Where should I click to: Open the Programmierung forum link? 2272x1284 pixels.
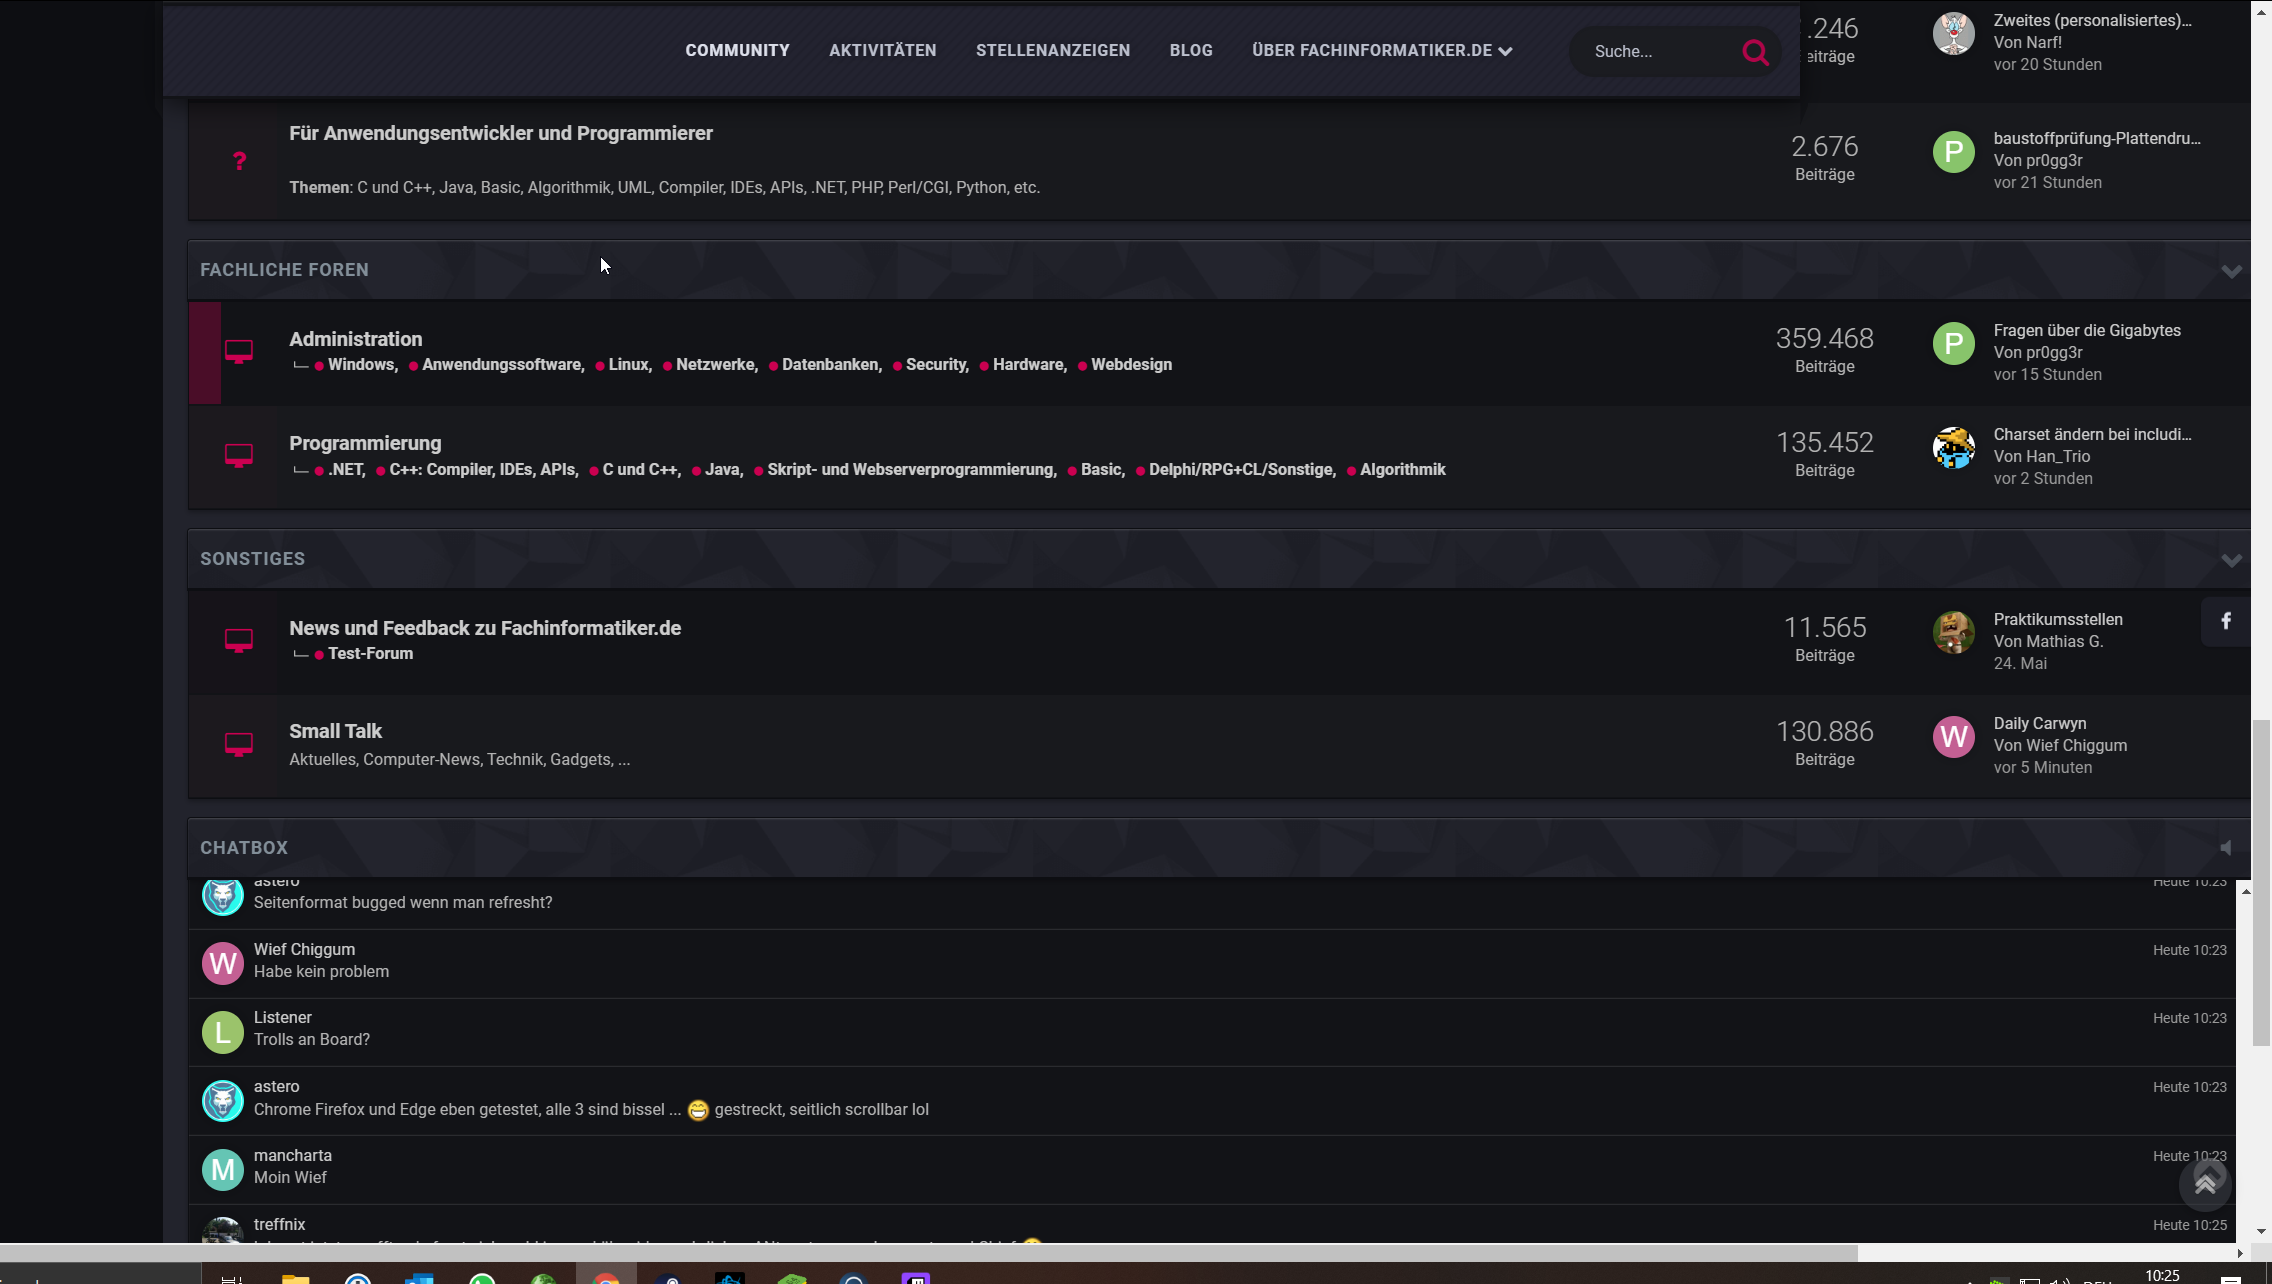click(365, 443)
